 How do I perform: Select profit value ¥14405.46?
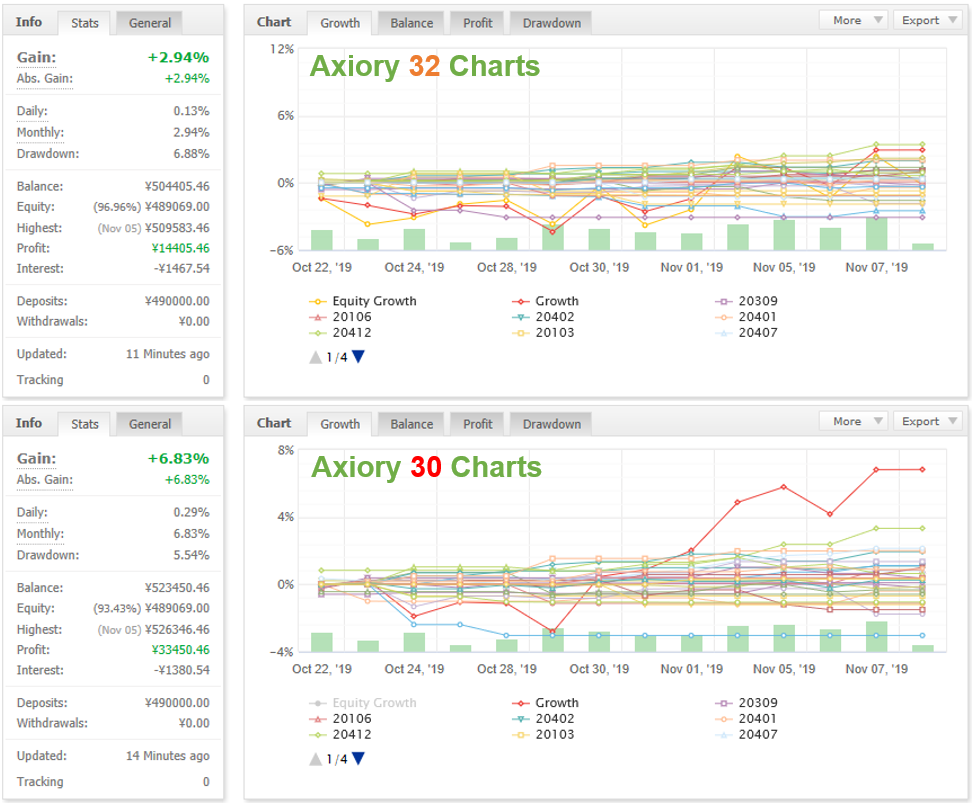pos(180,248)
